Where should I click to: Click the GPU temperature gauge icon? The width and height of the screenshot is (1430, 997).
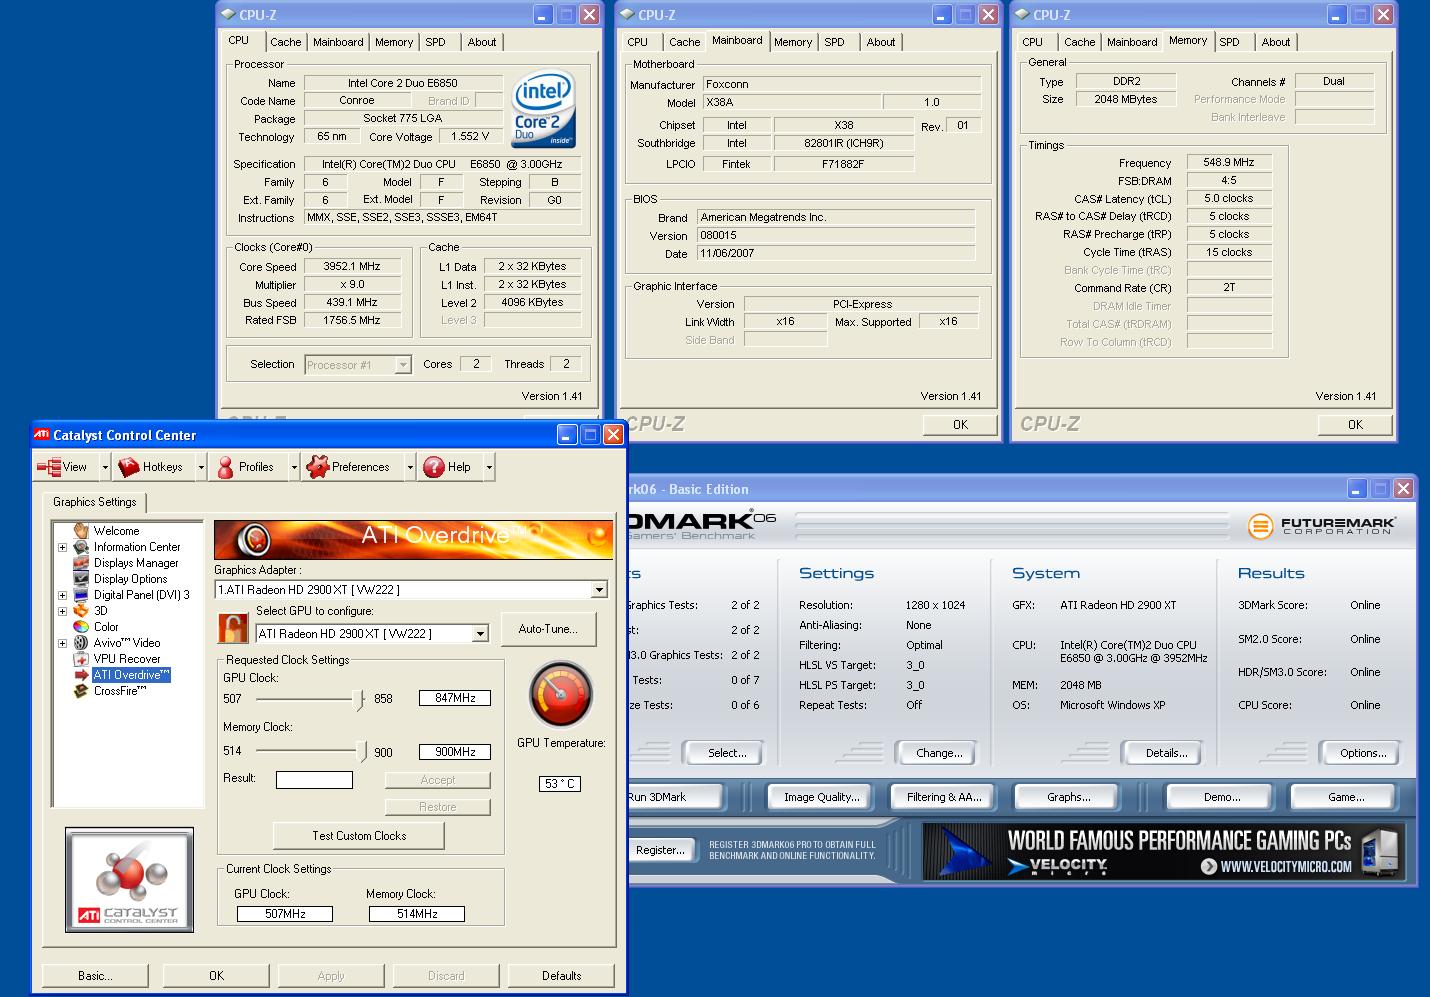(561, 694)
